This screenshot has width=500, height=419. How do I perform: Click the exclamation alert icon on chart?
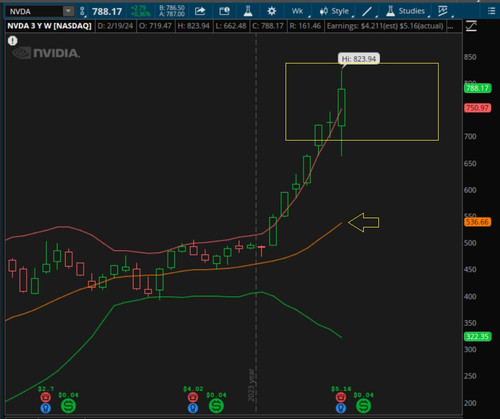point(13,41)
